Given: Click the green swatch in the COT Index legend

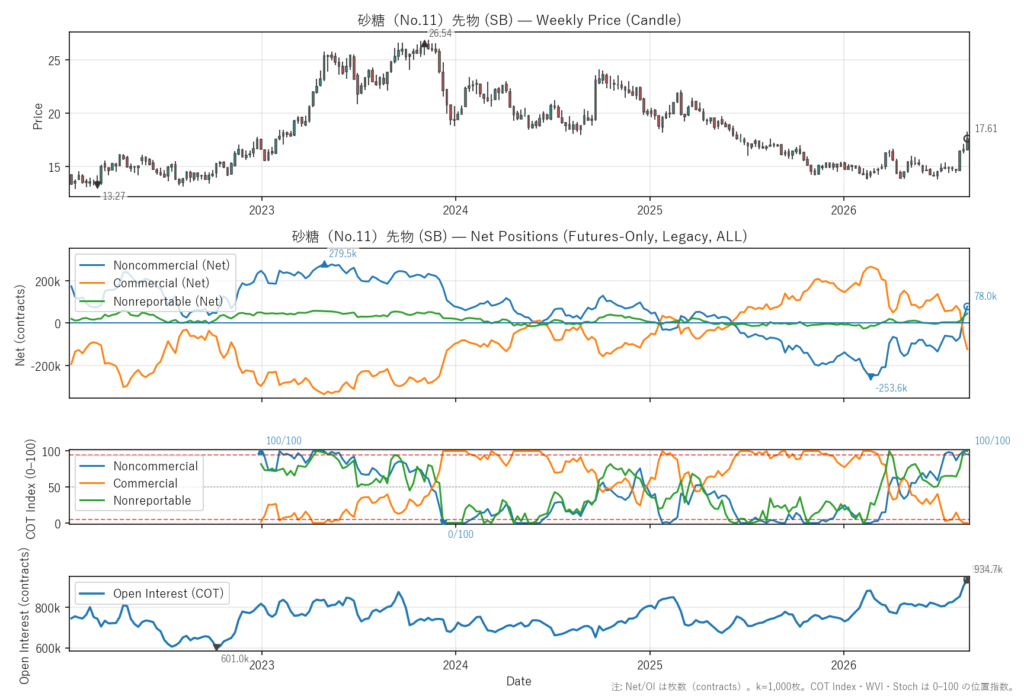Looking at the screenshot, I should [92, 500].
